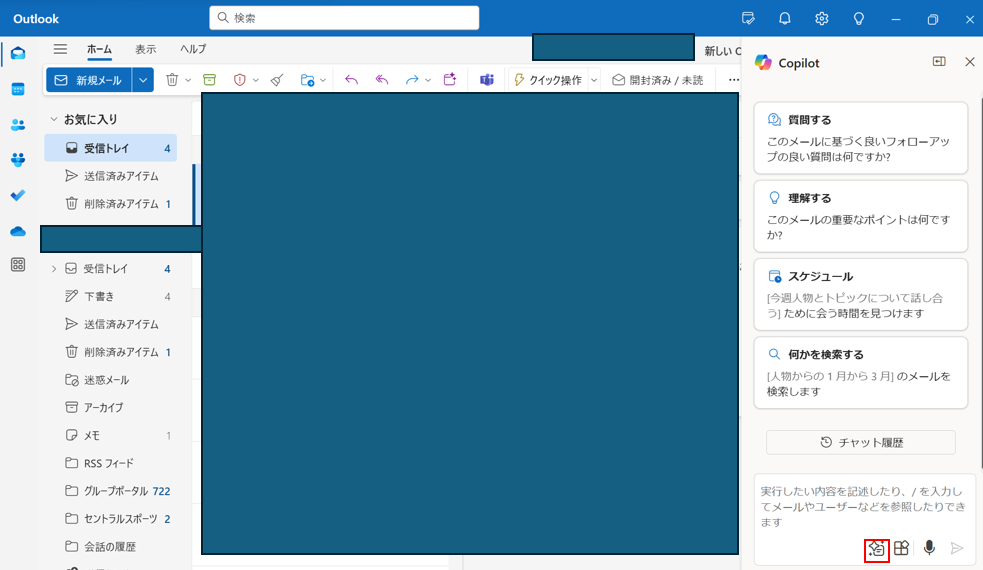This screenshot has height=570, width=983.
Task: Open the RSS フィード folder
Action: click(x=110, y=463)
